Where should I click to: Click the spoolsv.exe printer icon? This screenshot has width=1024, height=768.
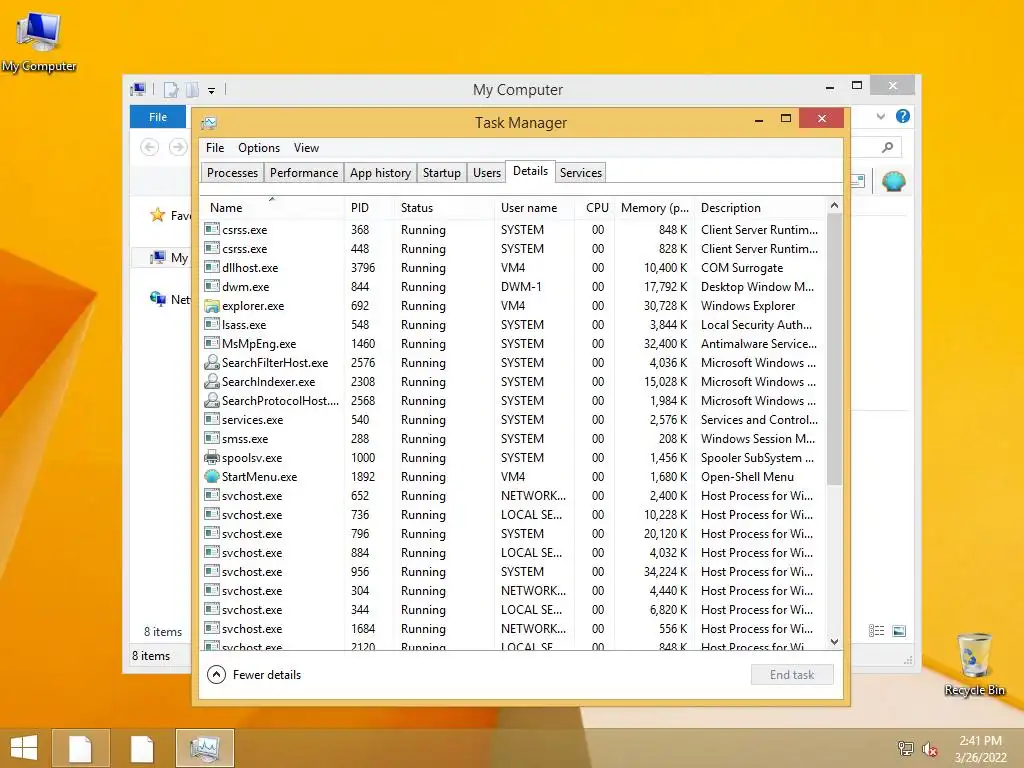point(212,458)
